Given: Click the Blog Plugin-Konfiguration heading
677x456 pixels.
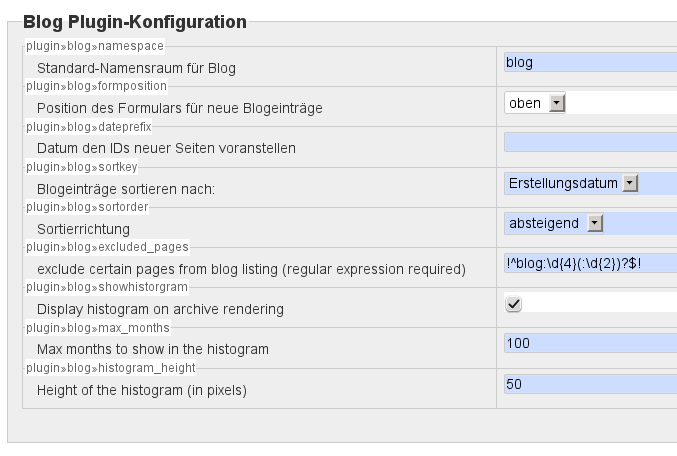Looking at the screenshot, I should 134,20.
